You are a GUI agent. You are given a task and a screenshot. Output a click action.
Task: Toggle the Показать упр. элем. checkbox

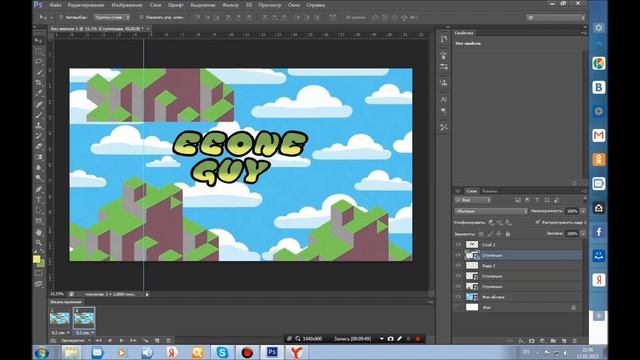(x=141, y=18)
